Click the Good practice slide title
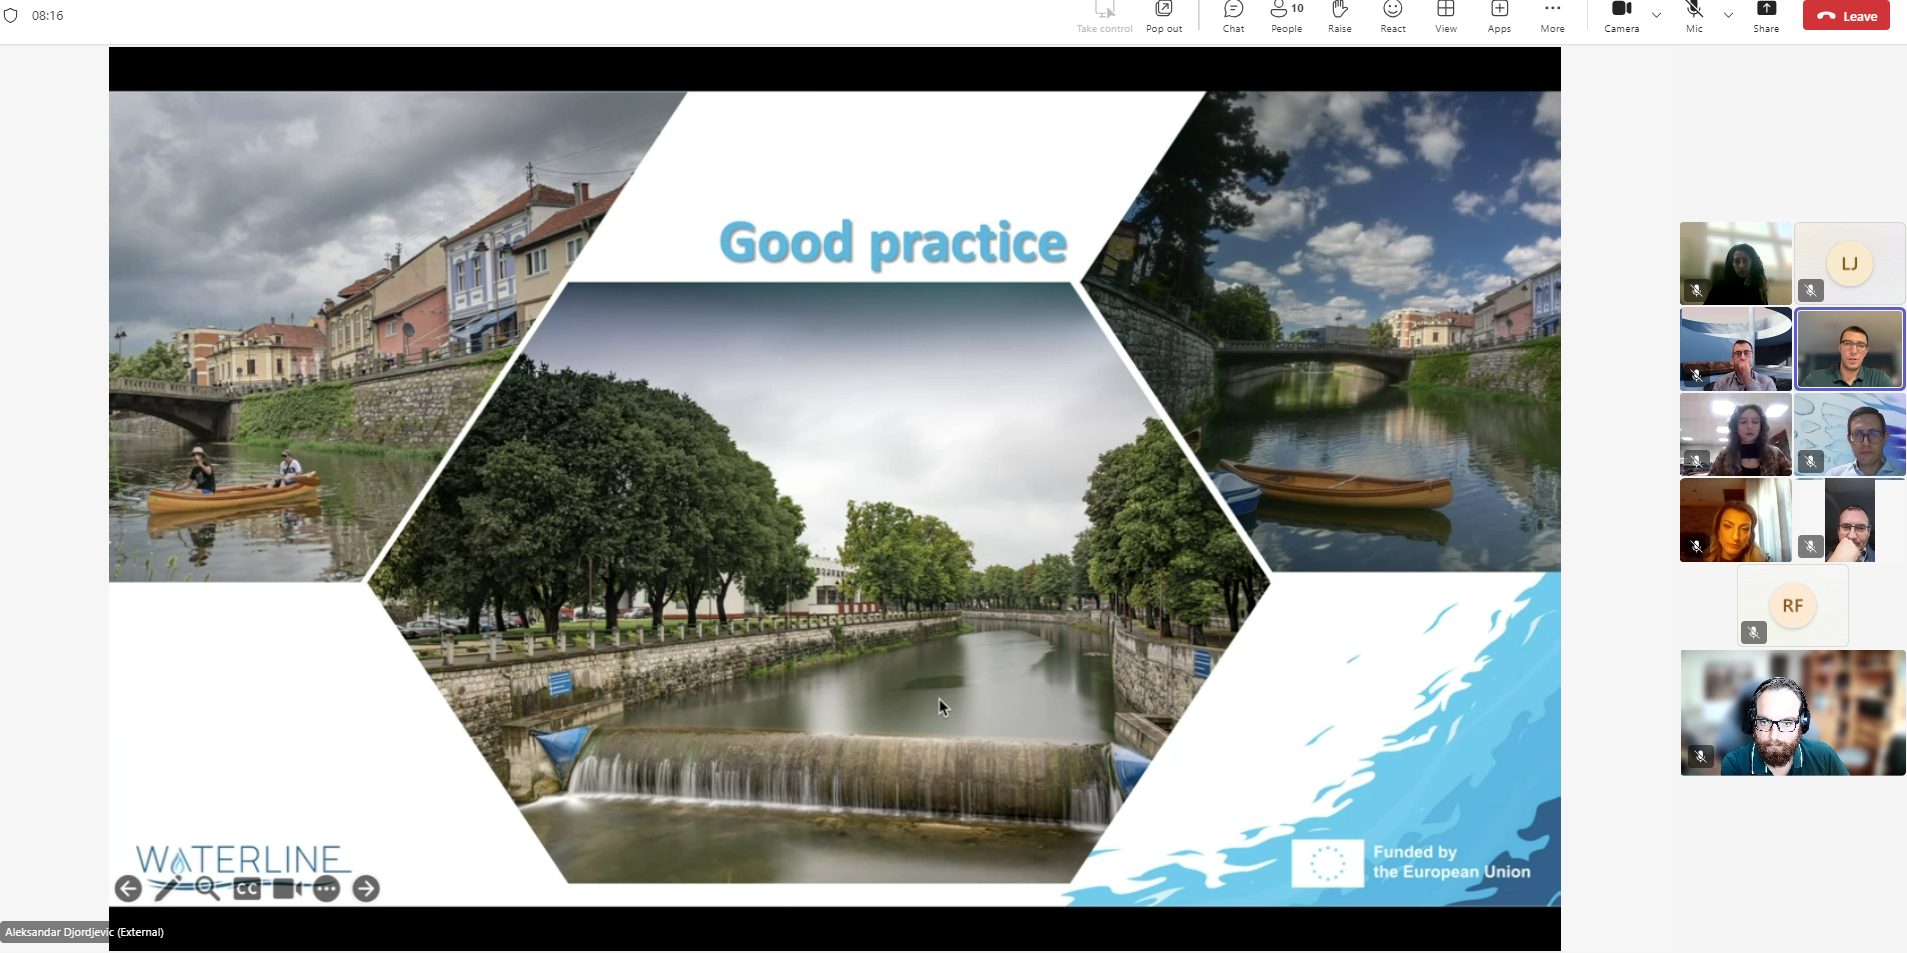1907x953 pixels. (x=893, y=243)
